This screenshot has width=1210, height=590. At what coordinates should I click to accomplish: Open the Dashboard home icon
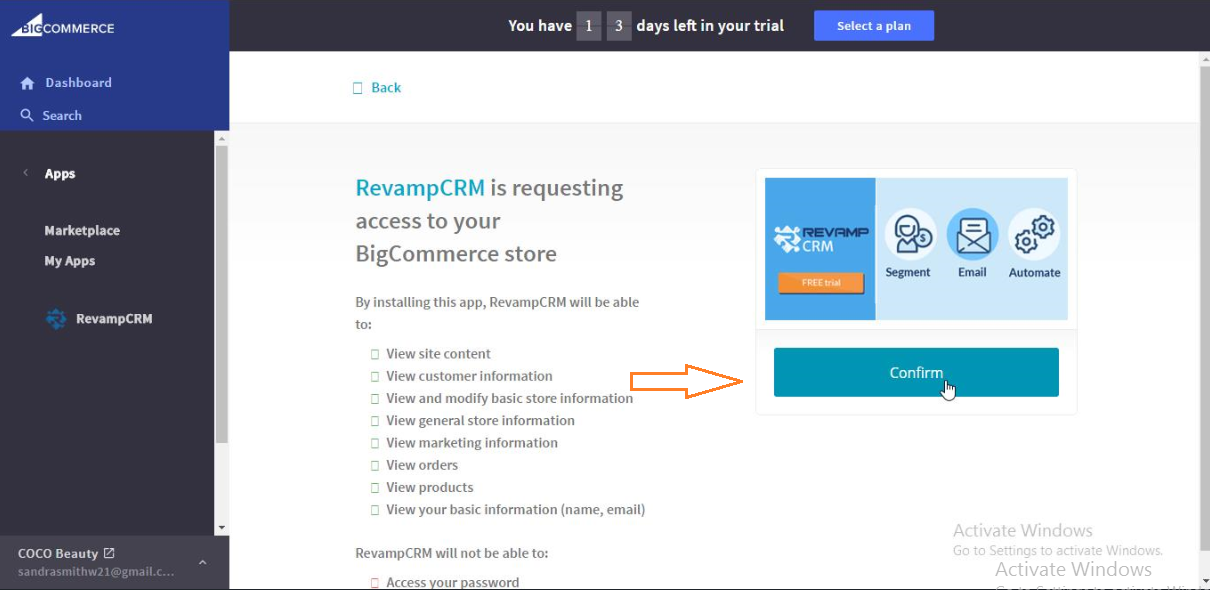27,83
